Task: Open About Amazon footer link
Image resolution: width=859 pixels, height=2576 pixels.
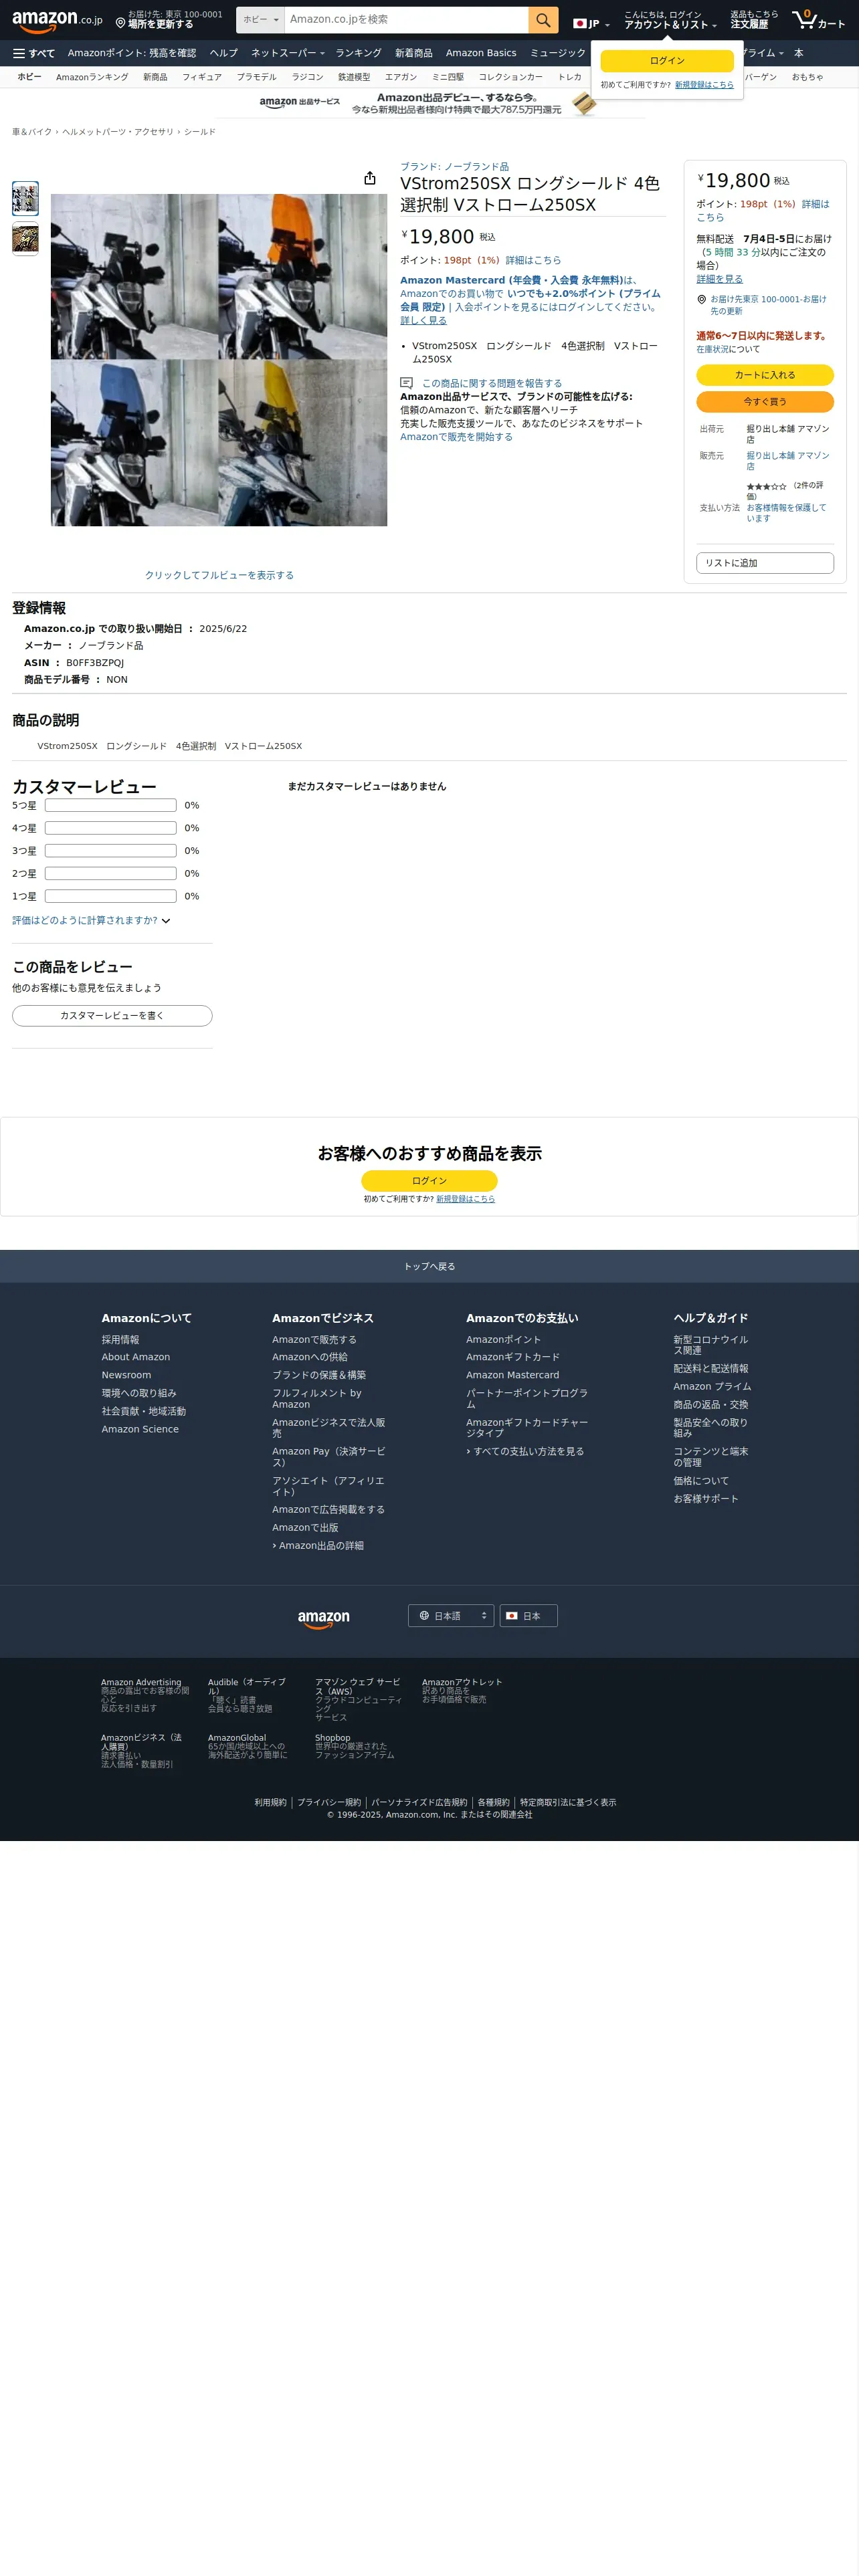Action: 136,1357
